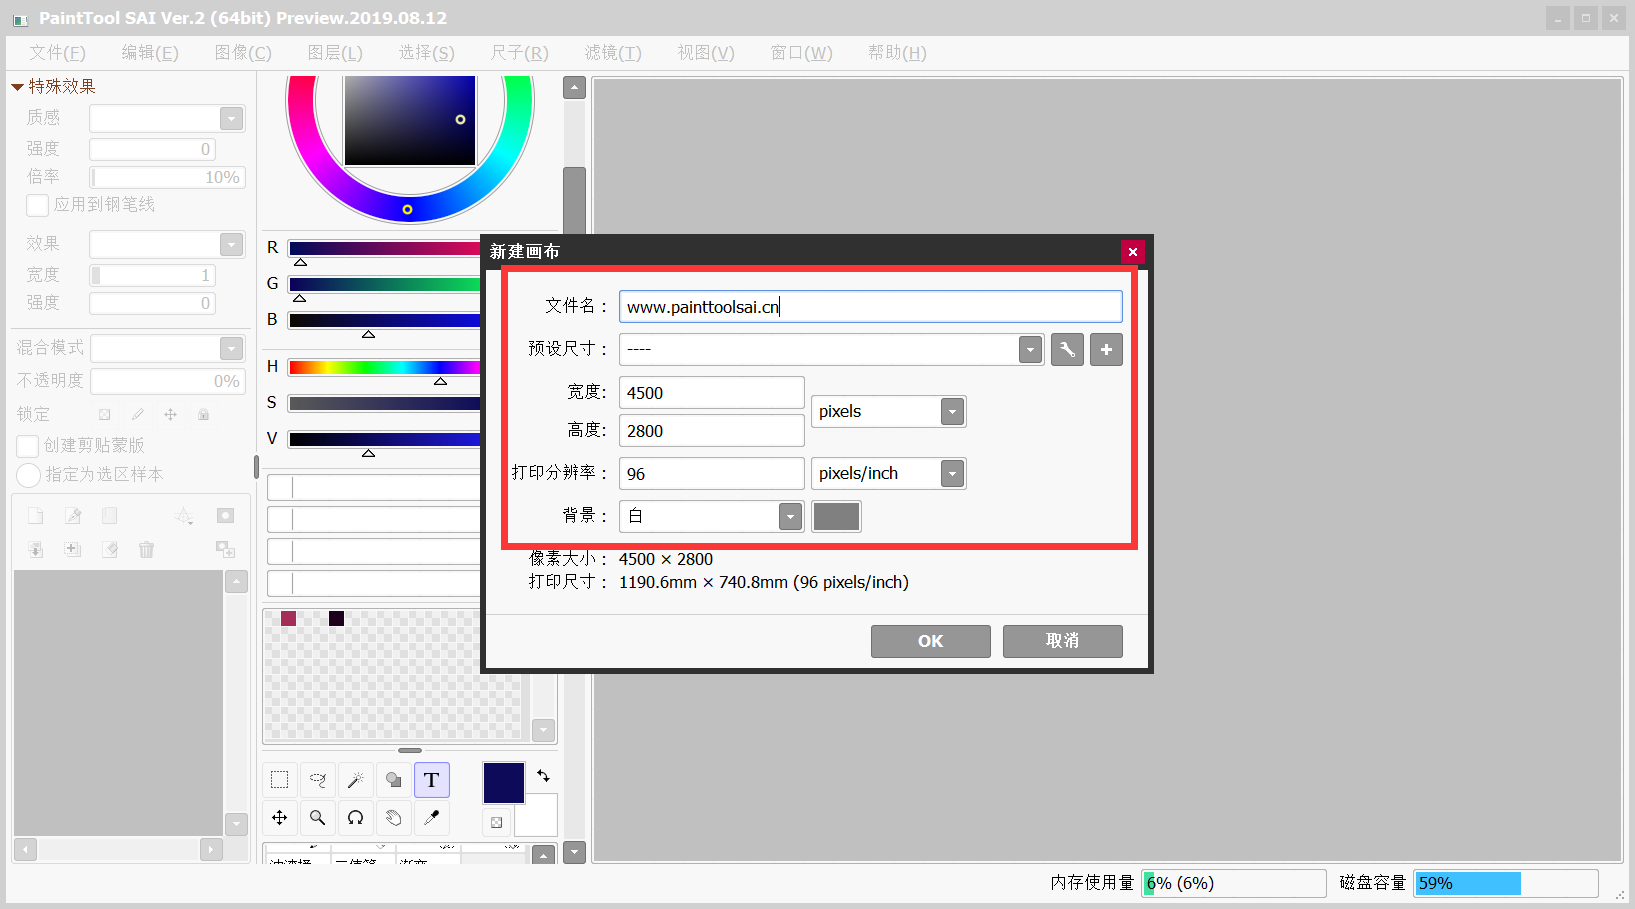Click the new layer mask icon
The image size is (1635, 909).
pyautogui.click(x=225, y=516)
